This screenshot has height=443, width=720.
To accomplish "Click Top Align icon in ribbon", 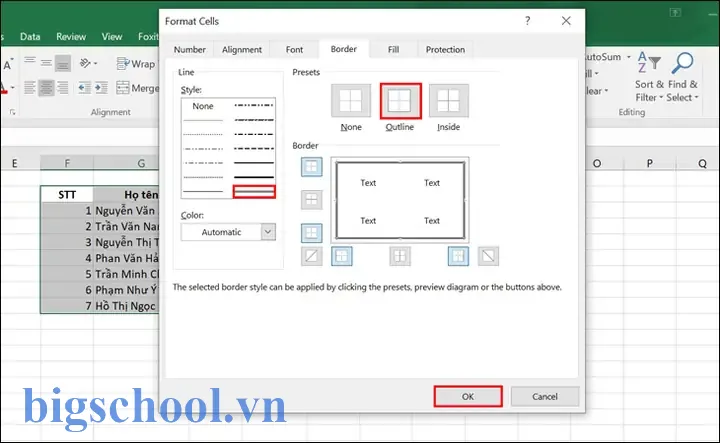I will [x=30, y=62].
